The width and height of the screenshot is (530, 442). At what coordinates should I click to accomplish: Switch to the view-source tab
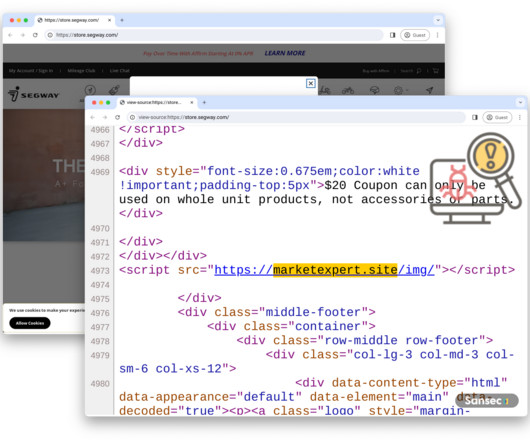pos(156,102)
